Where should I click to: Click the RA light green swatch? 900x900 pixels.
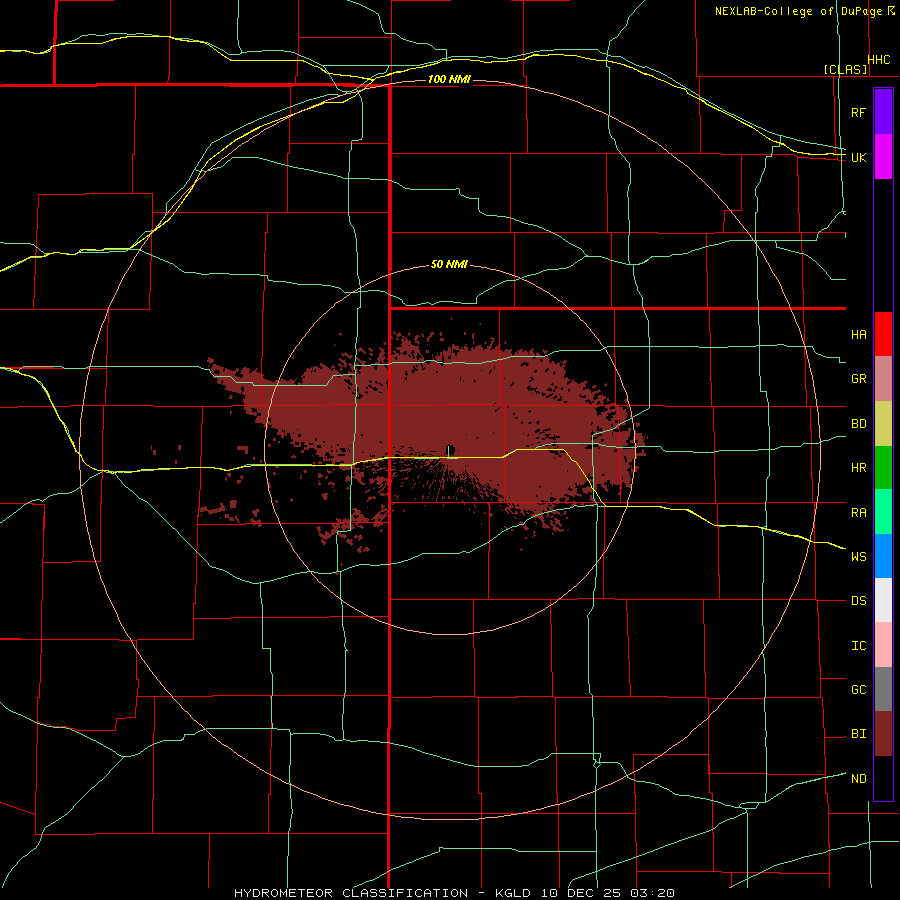(x=883, y=512)
